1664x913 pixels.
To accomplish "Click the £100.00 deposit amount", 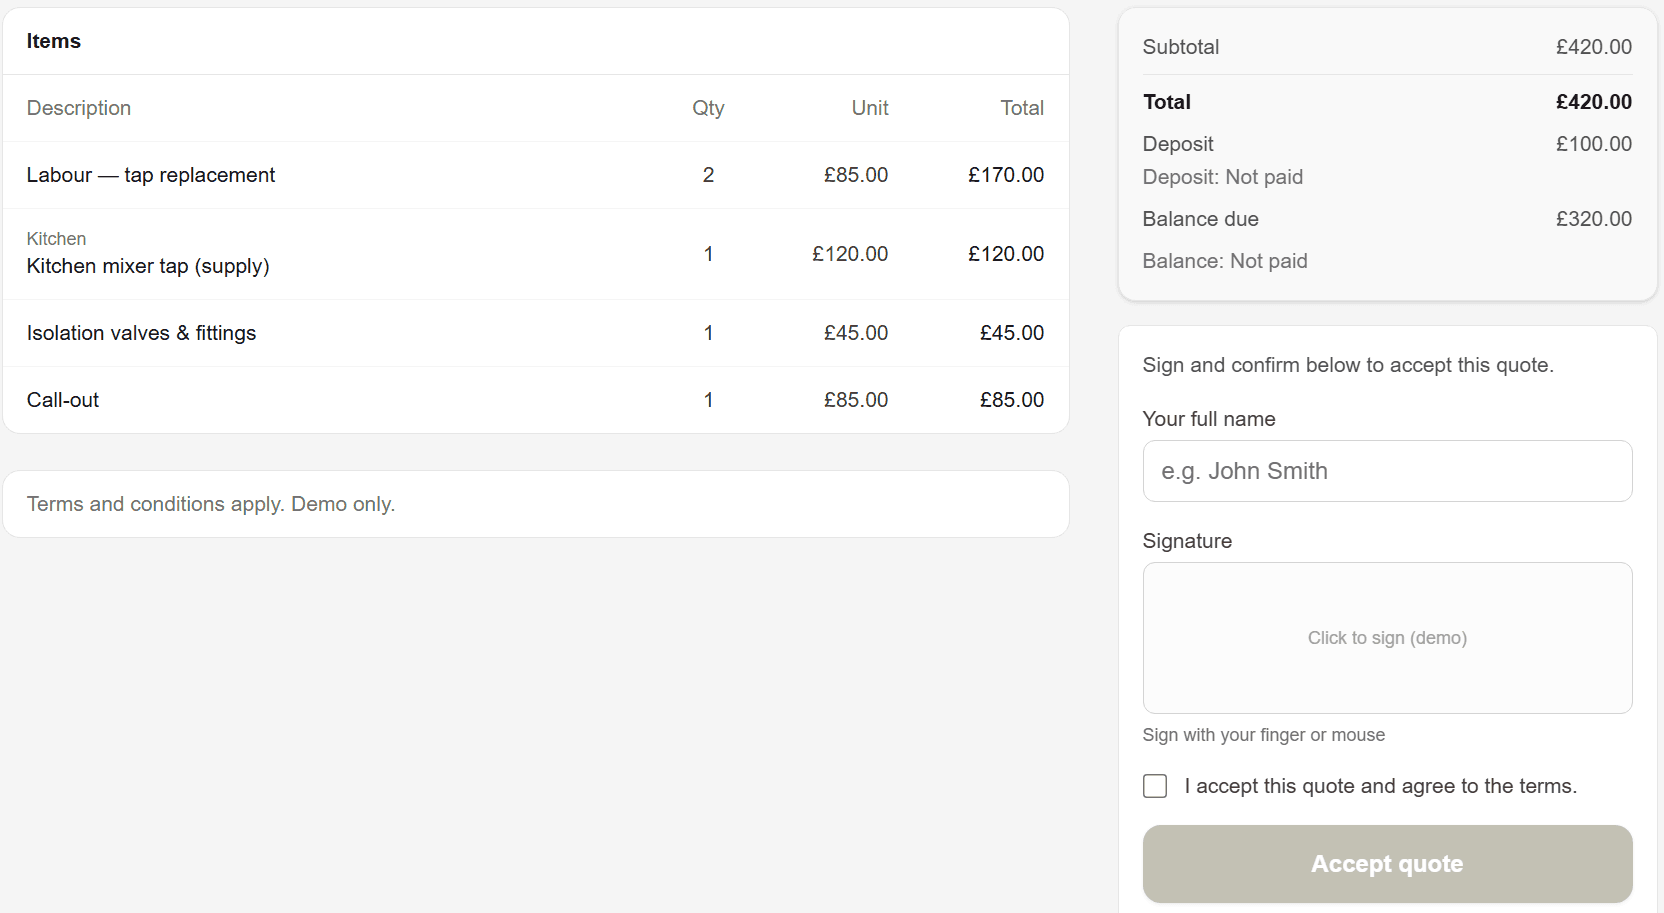I will coord(1593,144).
